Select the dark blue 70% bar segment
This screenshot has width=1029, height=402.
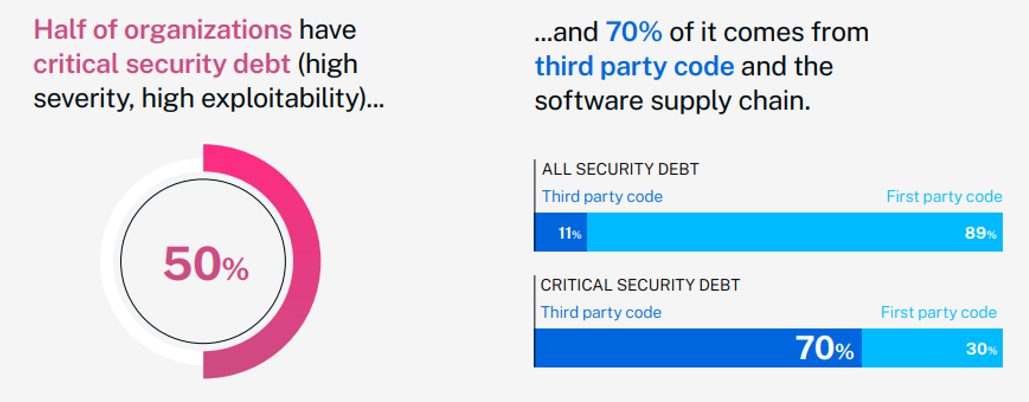[x=698, y=348]
